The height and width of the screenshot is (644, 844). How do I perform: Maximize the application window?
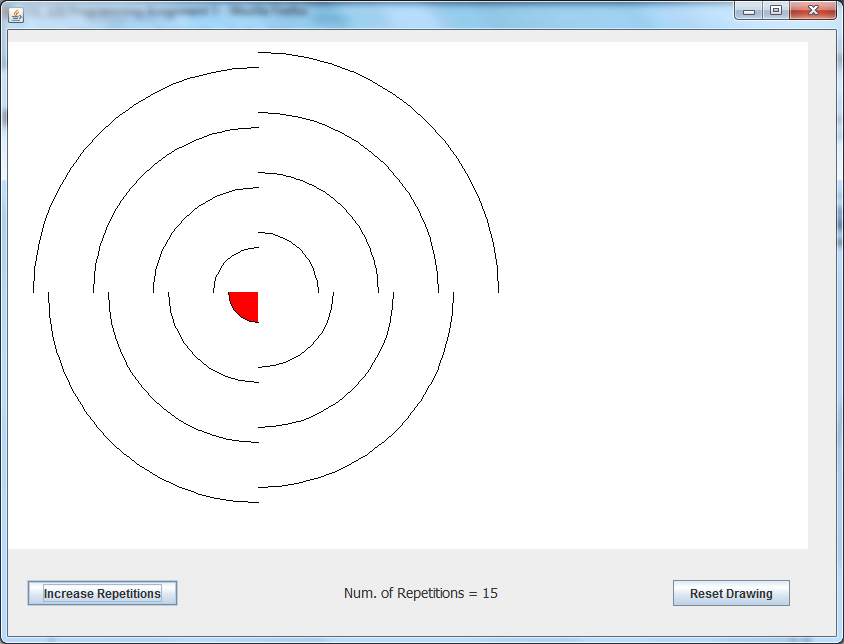click(x=775, y=11)
